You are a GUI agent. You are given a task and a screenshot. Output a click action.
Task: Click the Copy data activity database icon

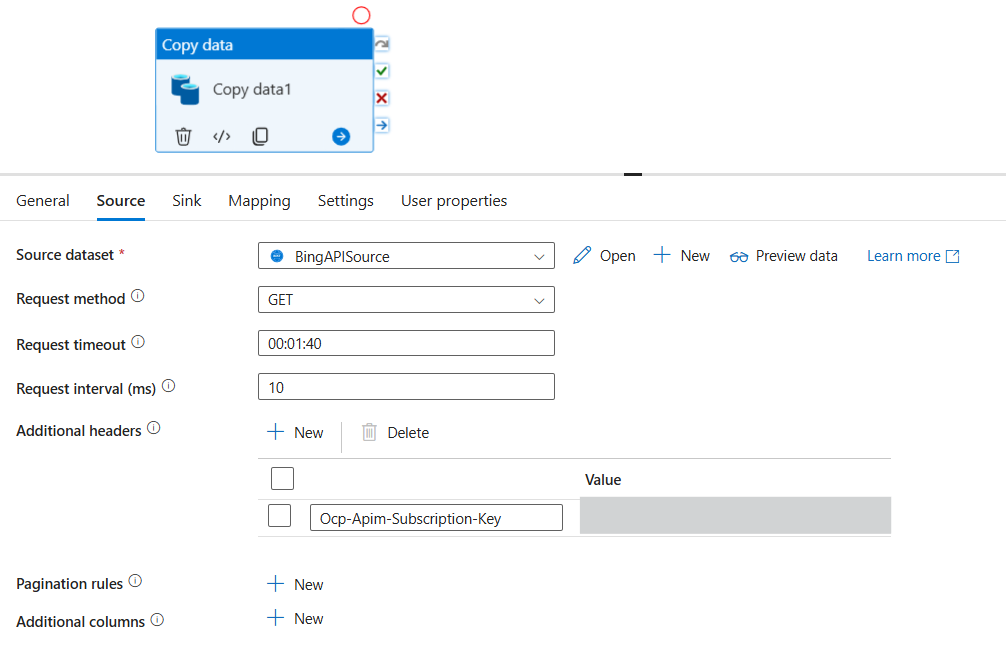coord(185,89)
